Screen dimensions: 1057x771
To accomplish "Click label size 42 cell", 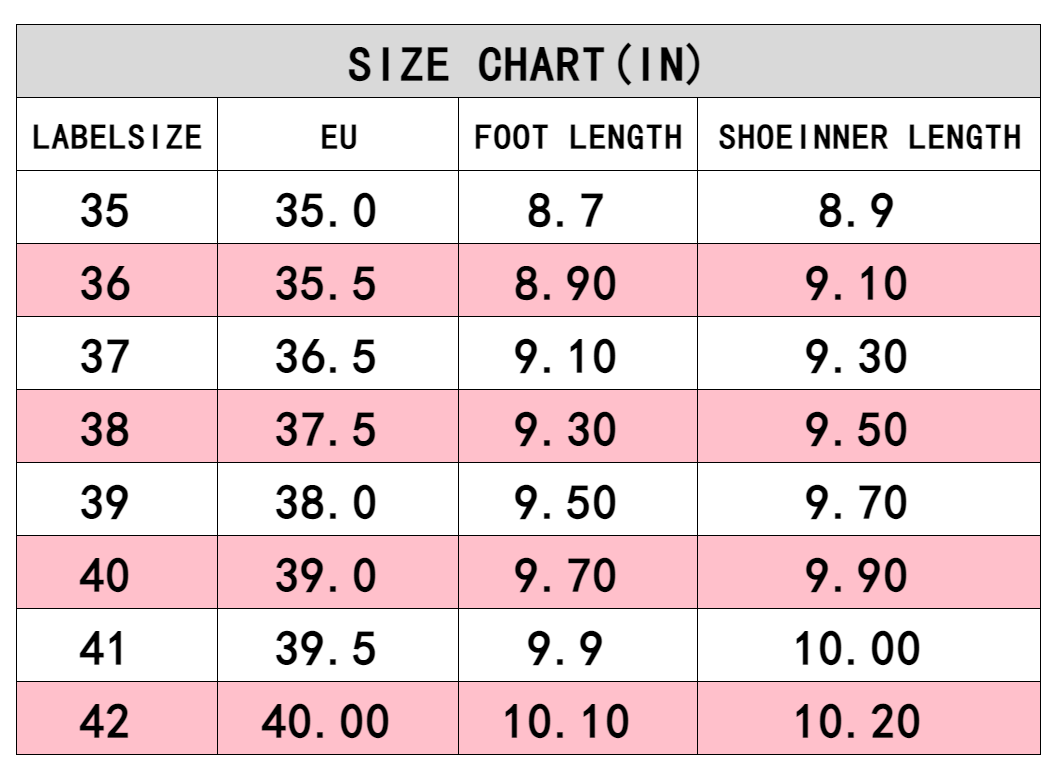I will tap(105, 720).
